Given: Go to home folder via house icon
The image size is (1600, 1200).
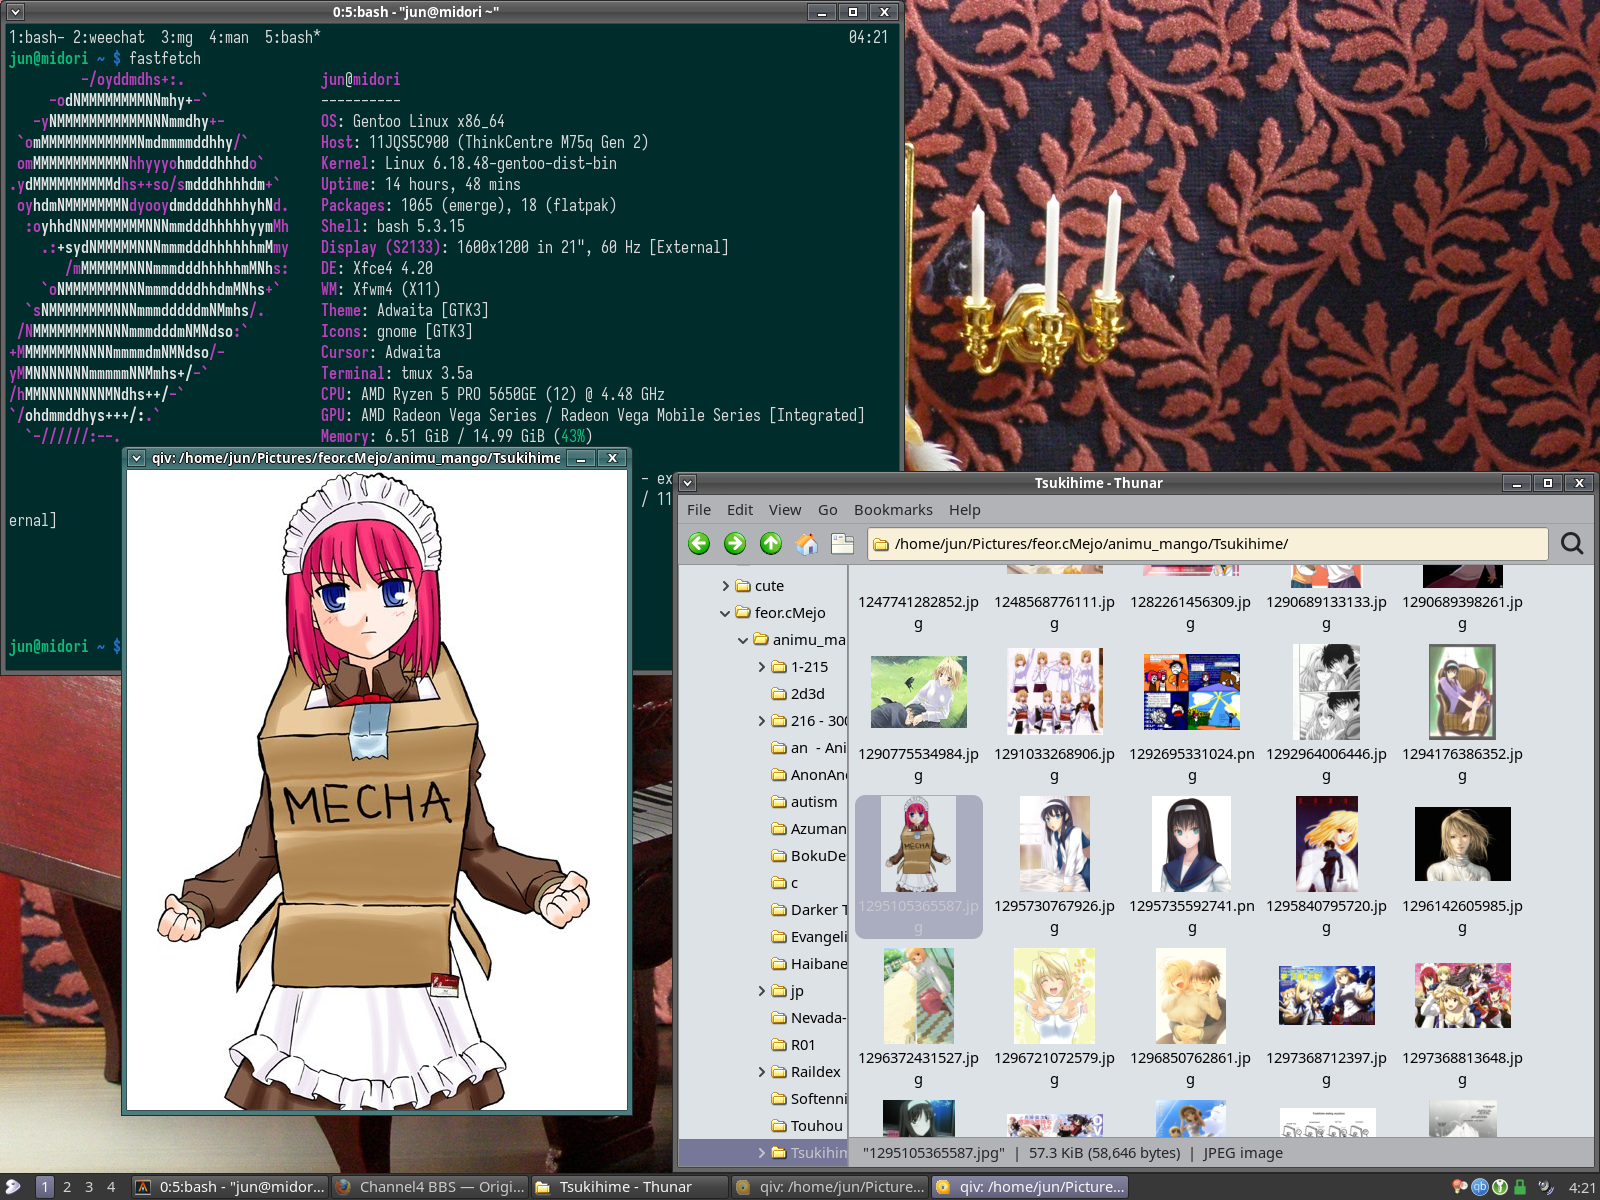Looking at the screenshot, I should [807, 543].
